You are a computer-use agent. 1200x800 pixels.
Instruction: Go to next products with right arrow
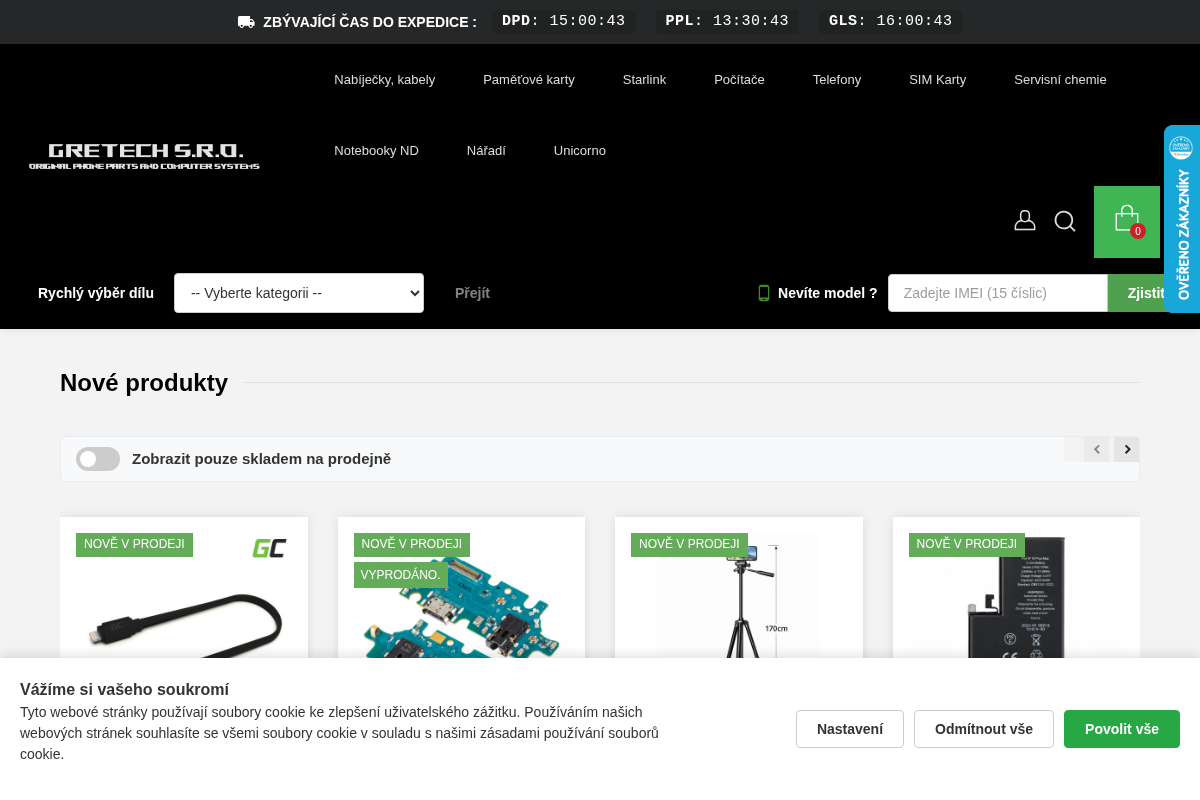click(x=1127, y=449)
